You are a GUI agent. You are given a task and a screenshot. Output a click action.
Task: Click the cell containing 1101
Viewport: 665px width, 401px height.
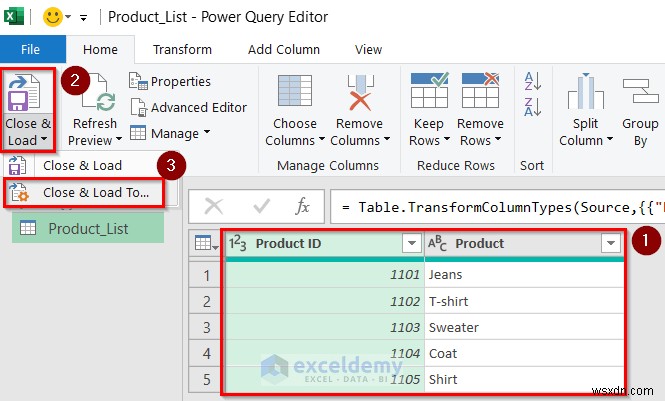point(325,275)
